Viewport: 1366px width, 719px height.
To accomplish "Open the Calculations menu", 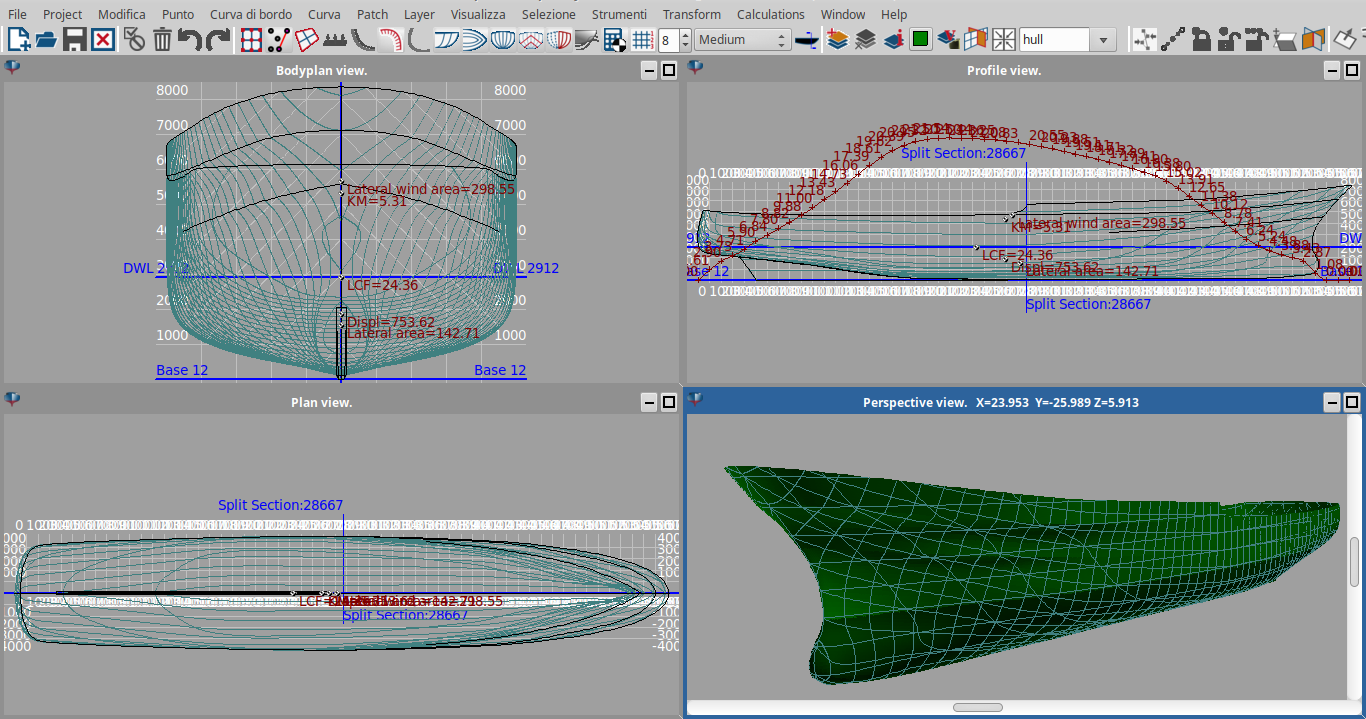I will pyautogui.click(x=770, y=14).
